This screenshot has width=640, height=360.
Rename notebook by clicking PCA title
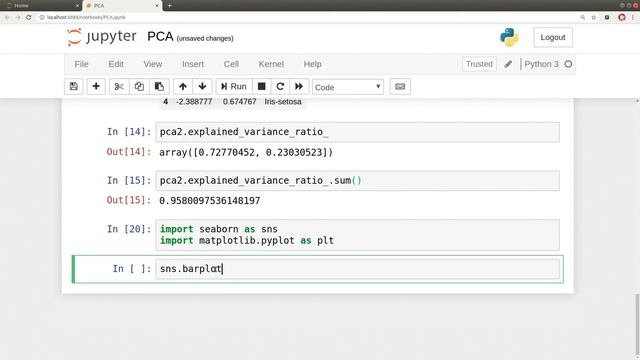pos(160,36)
